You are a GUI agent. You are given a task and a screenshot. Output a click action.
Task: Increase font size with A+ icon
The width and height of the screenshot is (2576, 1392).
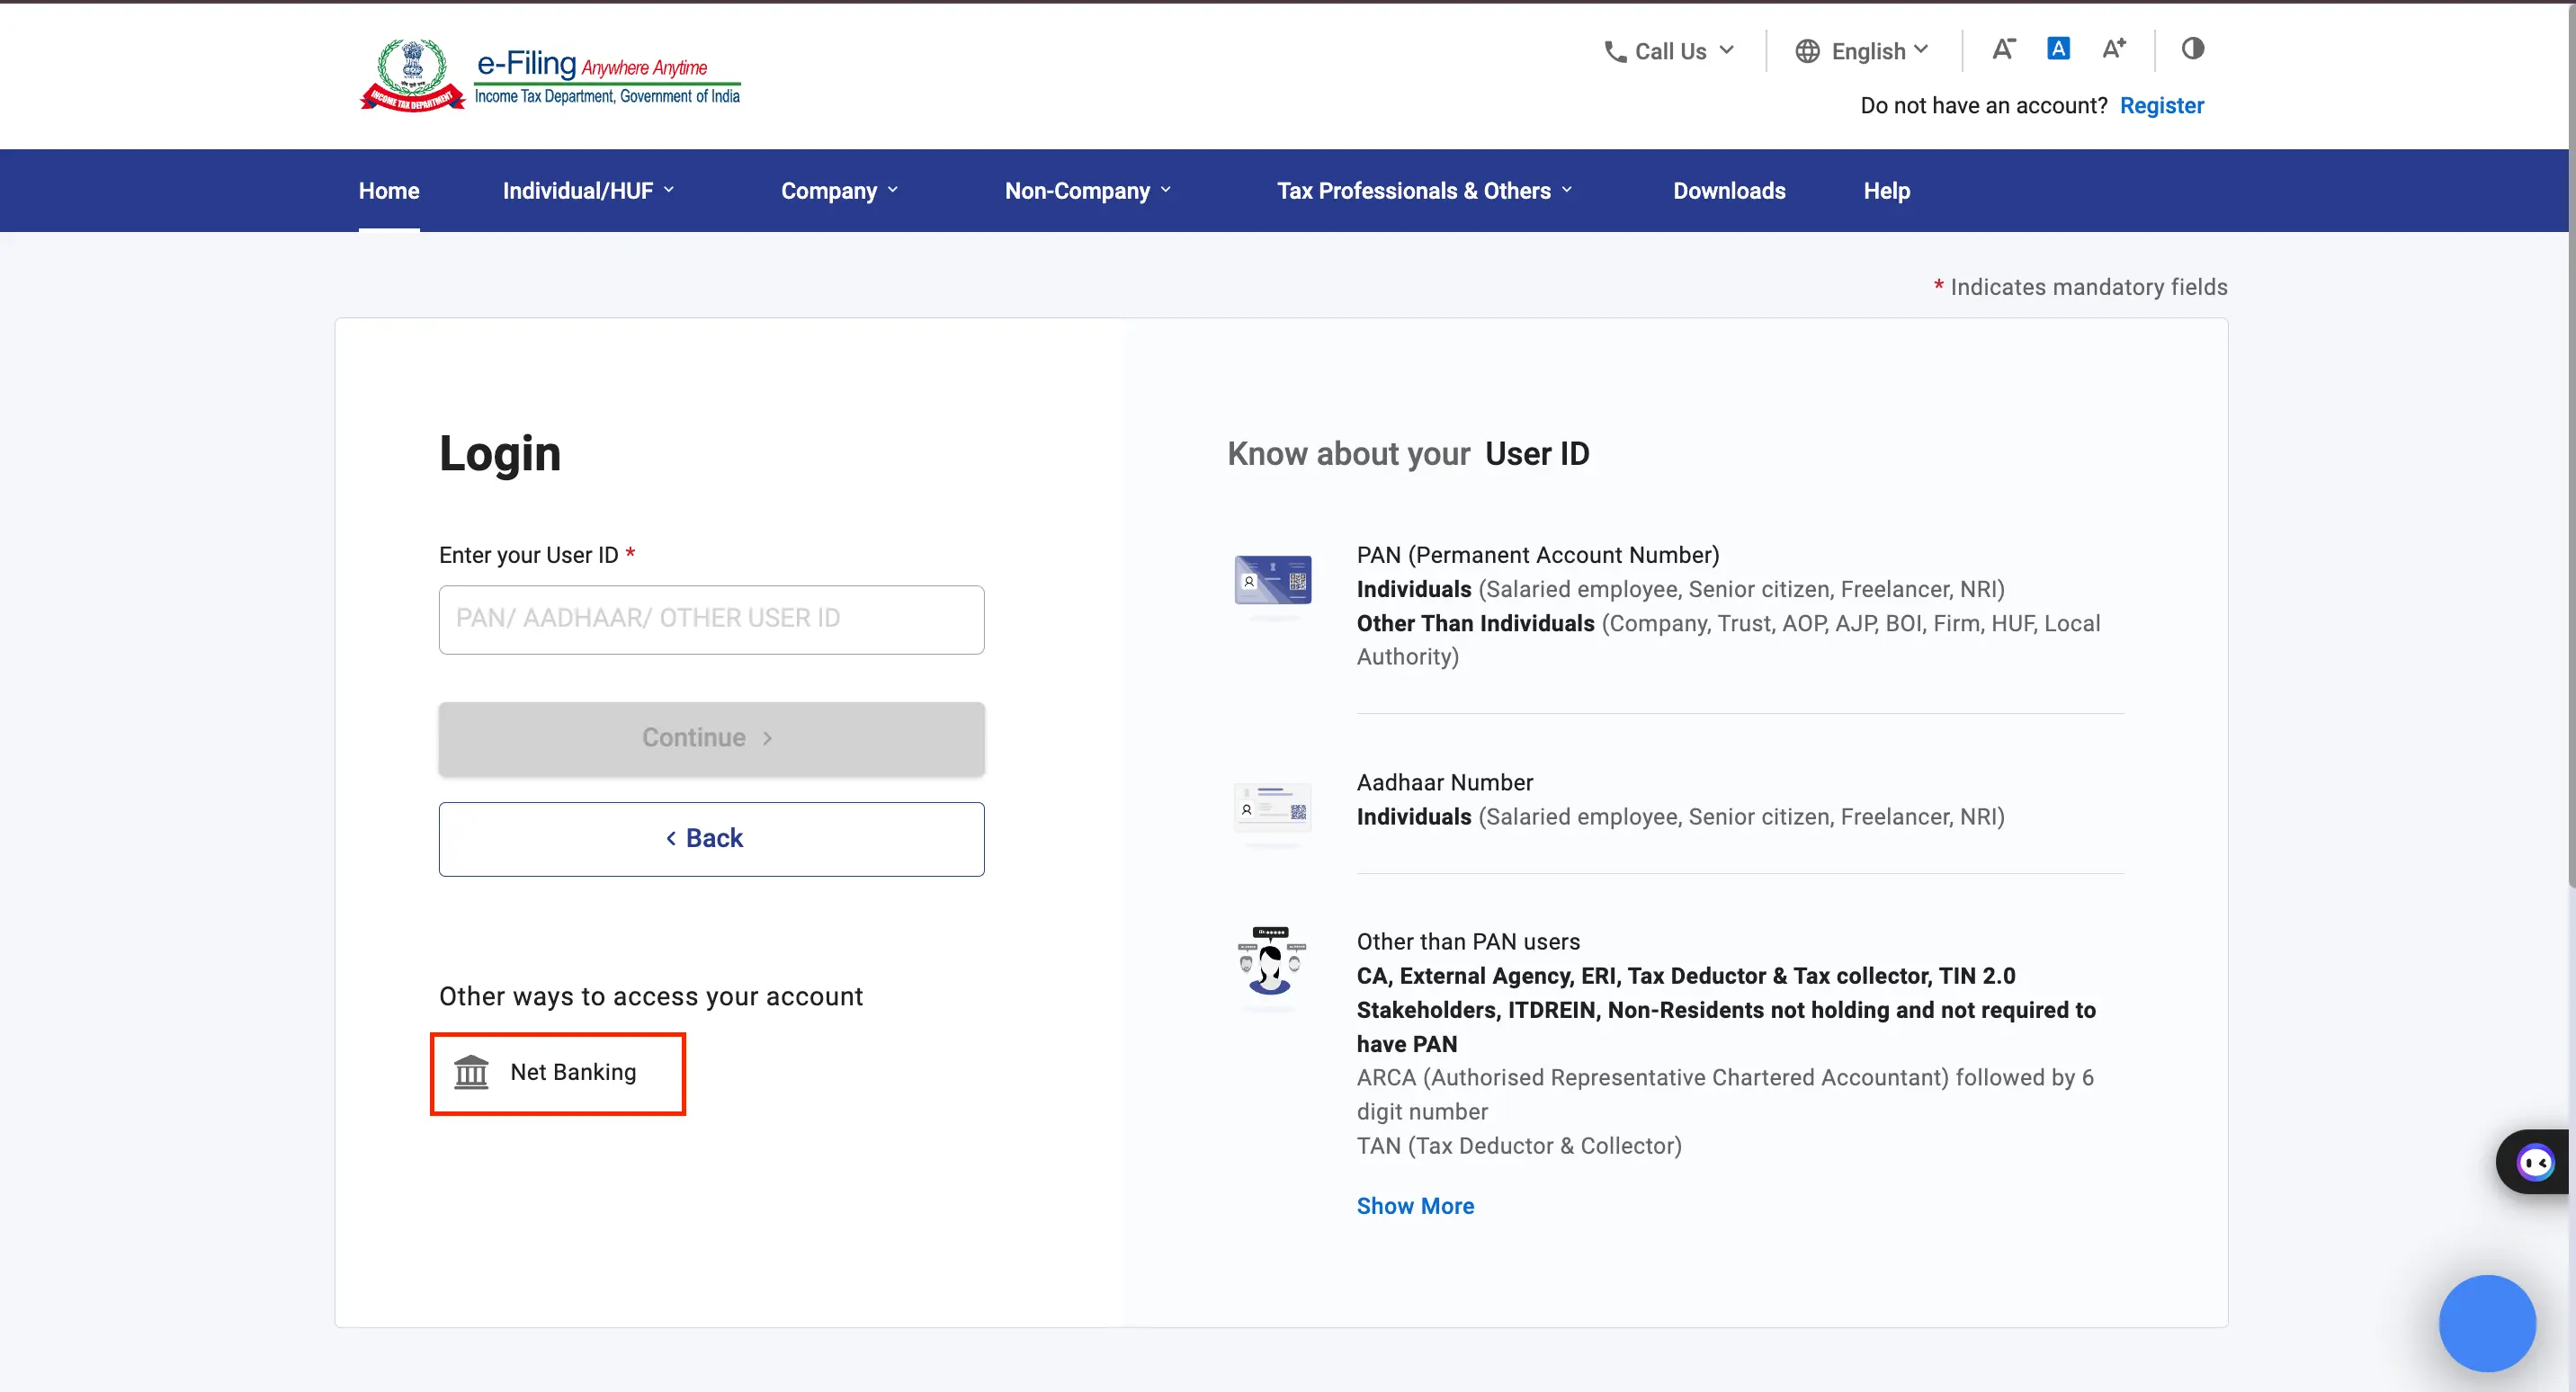click(x=2114, y=48)
